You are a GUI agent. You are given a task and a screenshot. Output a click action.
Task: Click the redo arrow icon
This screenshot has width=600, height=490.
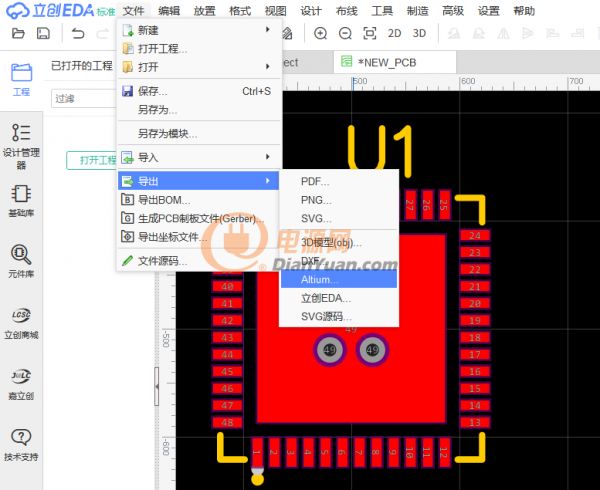pyautogui.click(x=102, y=34)
